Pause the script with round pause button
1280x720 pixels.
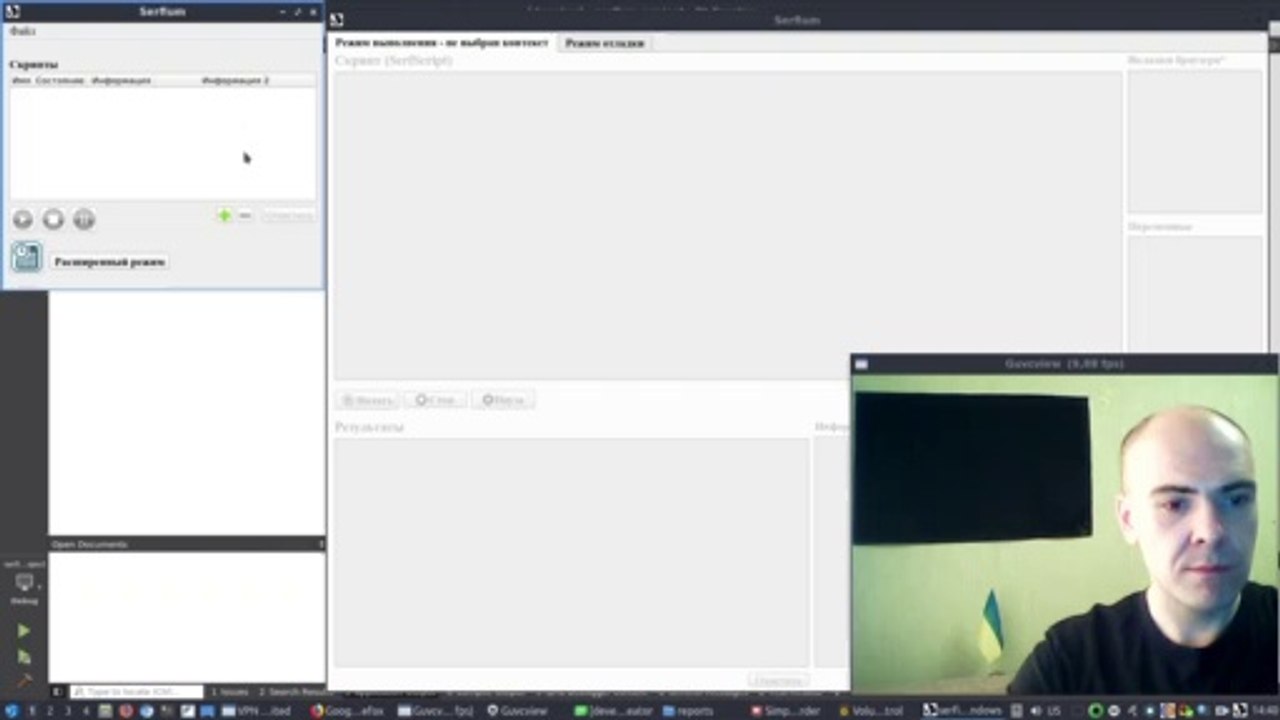[x=84, y=219]
